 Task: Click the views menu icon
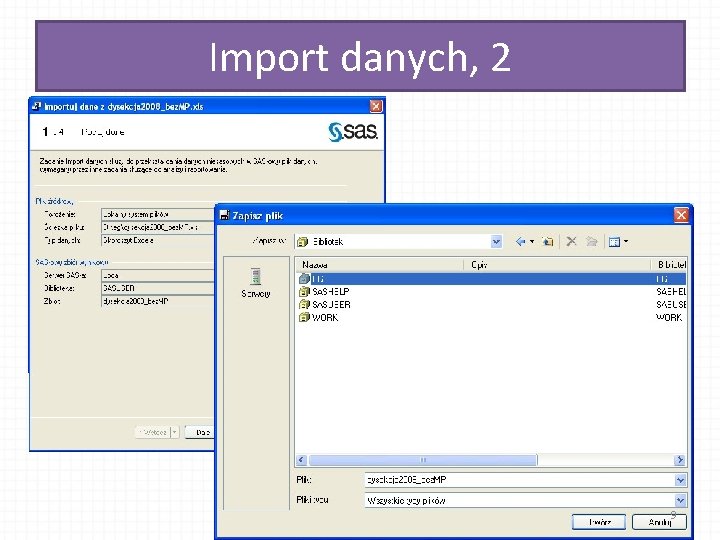click(x=614, y=242)
